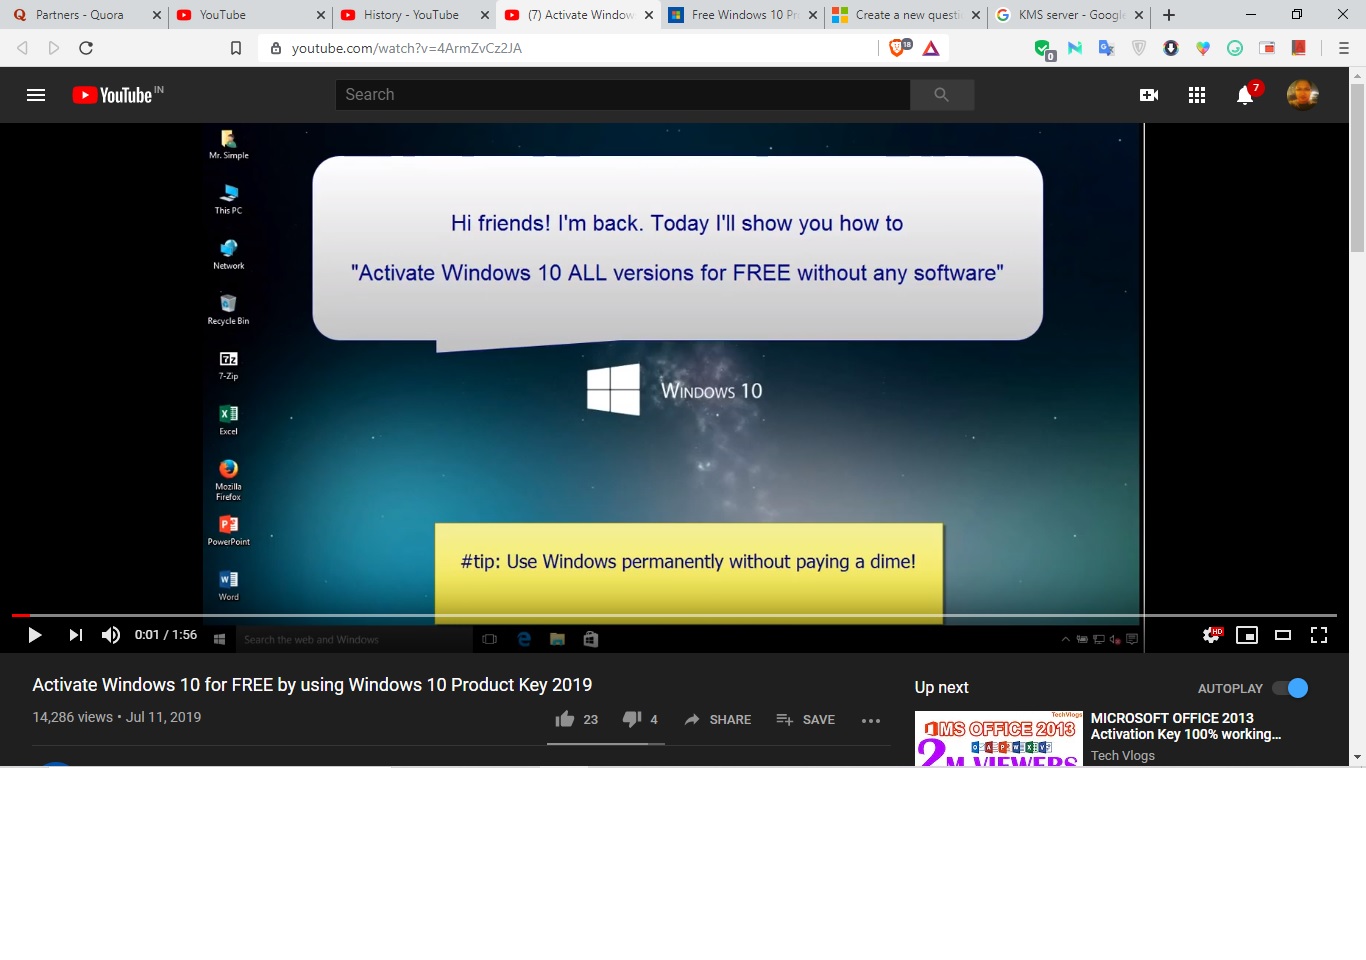Viewport: 1366px width, 960px height.
Task: Enter full screen mode
Action: click(x=1319, y=635)
